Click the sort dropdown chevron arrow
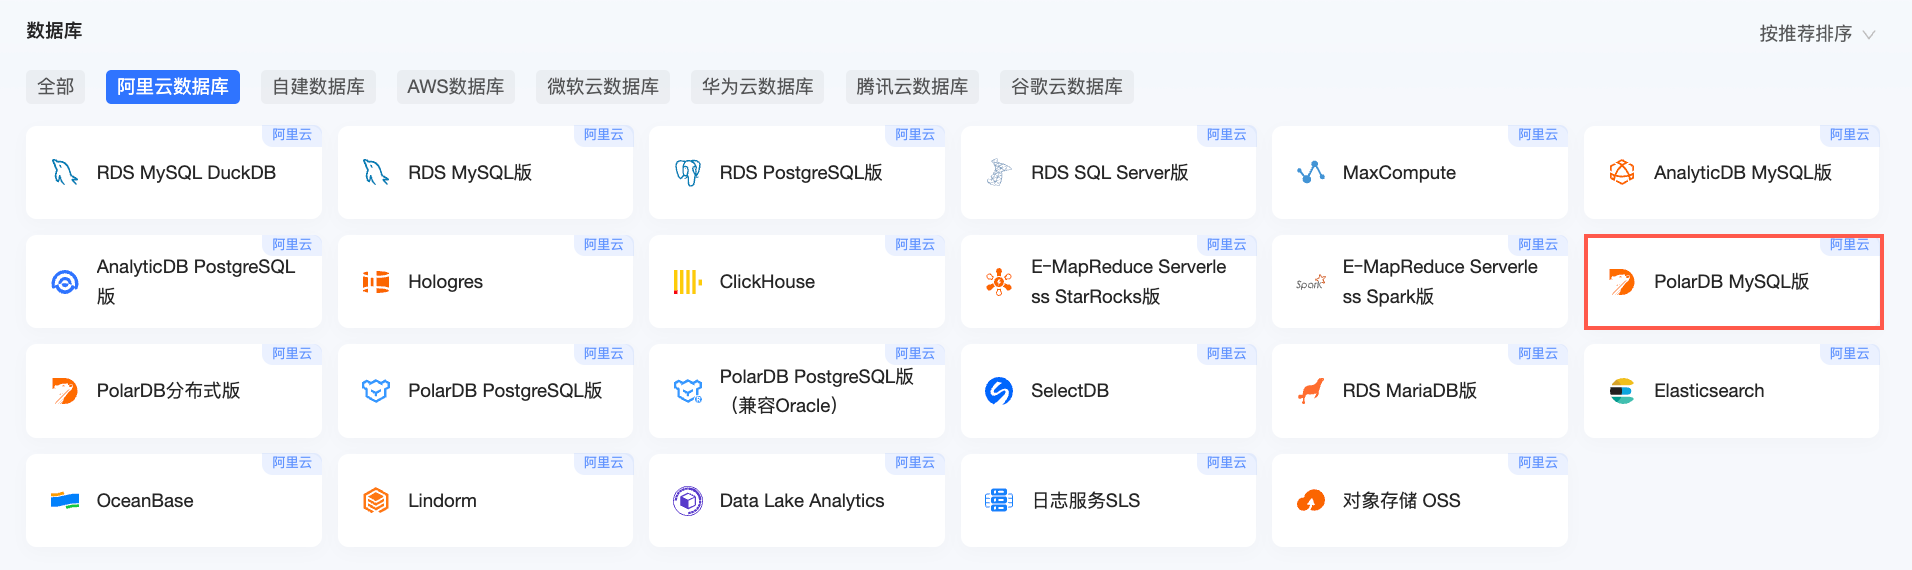The image size is (1912, 570). click(x=1868, y=35)
